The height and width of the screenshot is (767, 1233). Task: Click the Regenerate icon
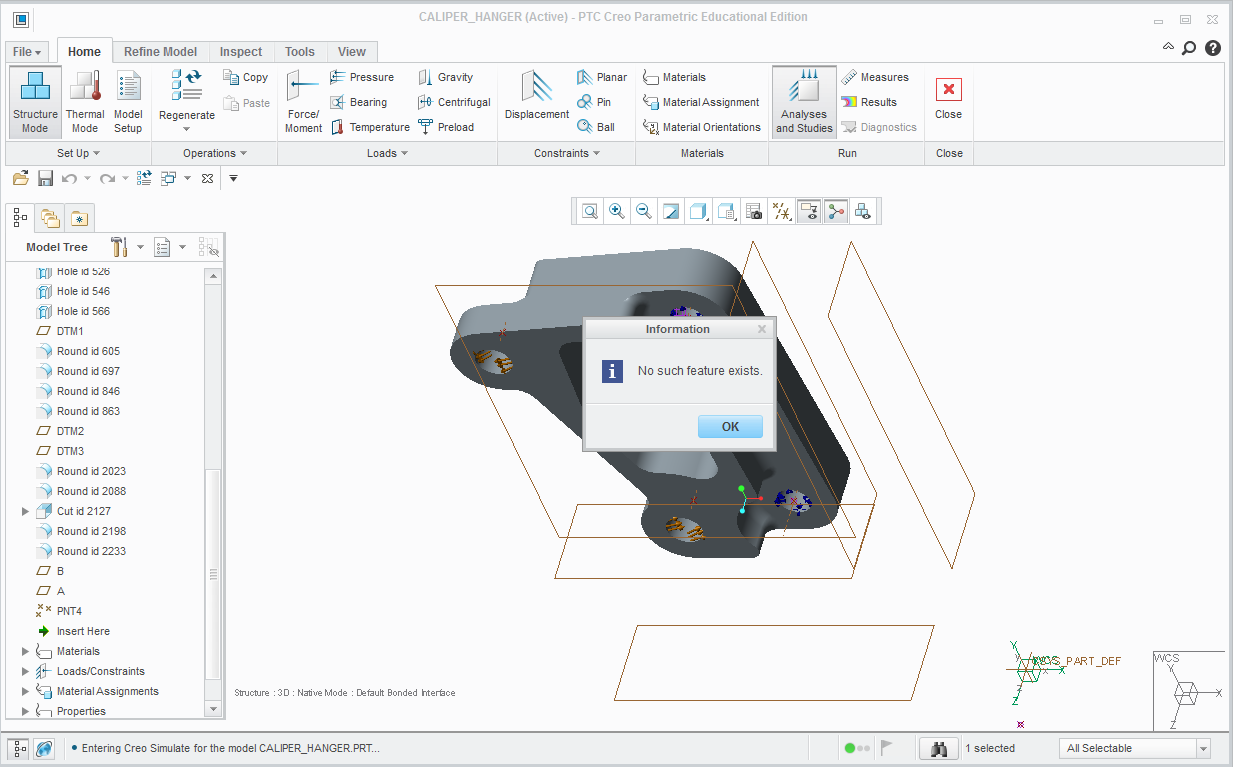pos(187,85)
